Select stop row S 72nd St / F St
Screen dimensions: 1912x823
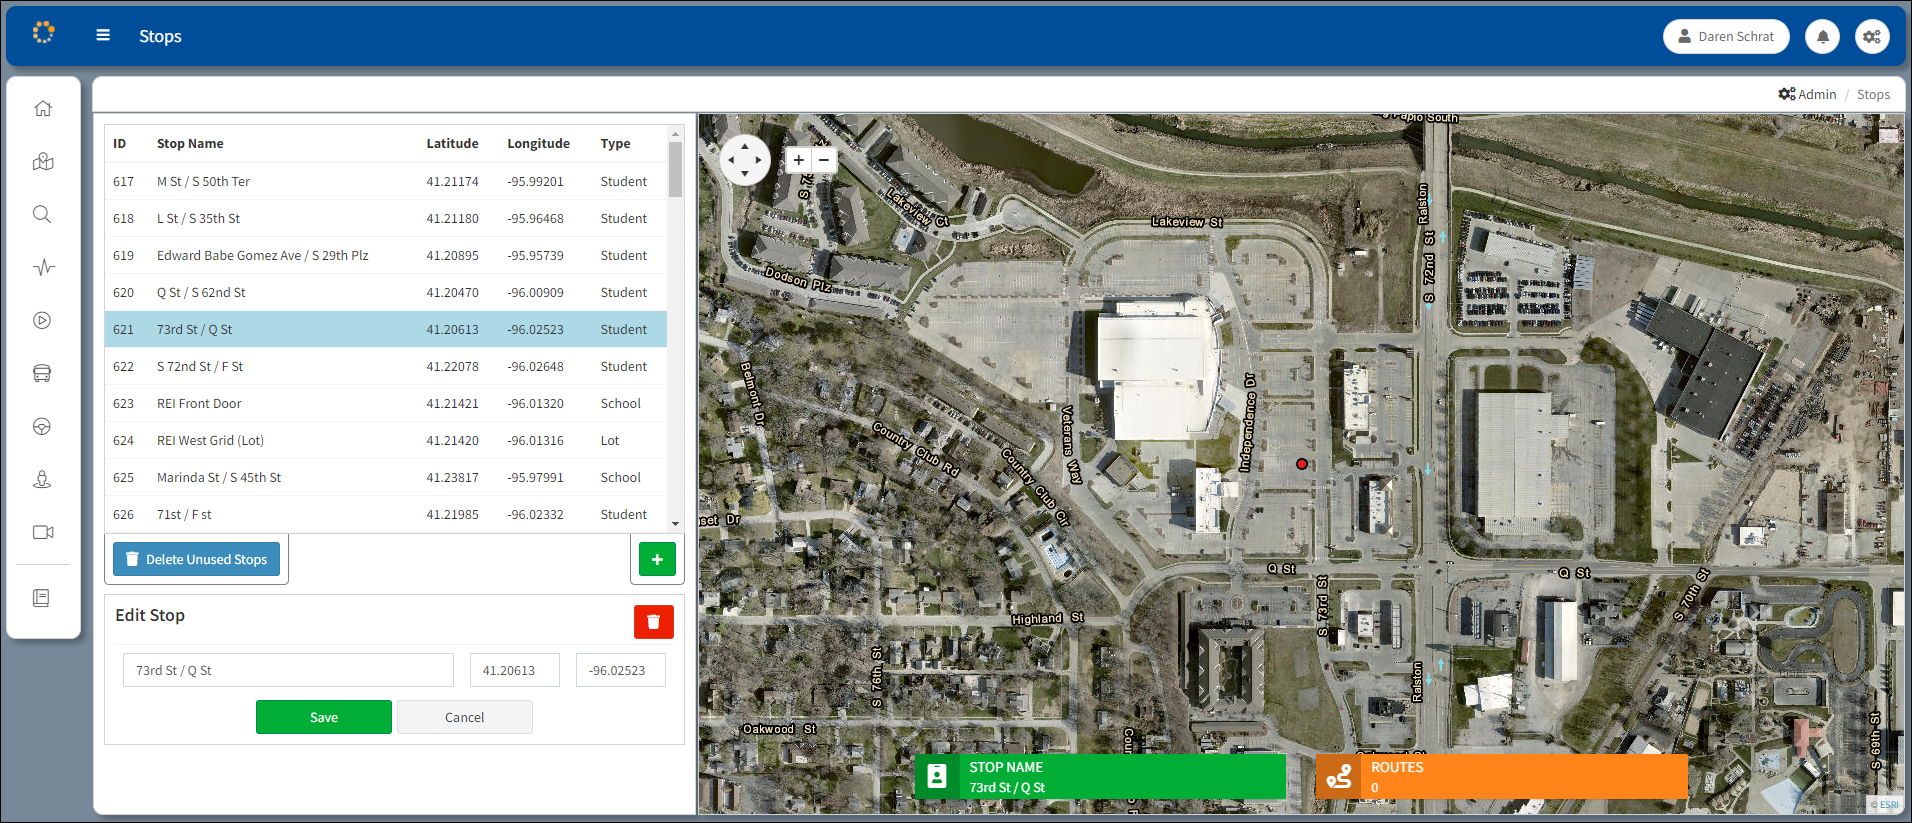386,366
